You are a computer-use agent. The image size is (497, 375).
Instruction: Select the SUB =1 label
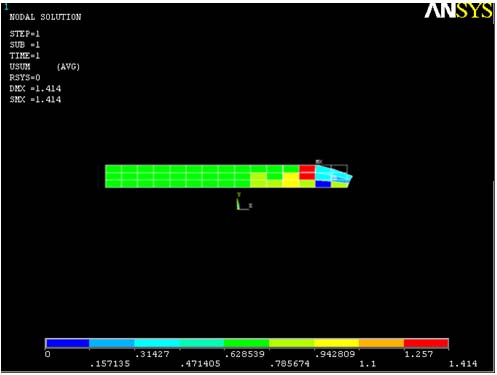click(x=25, y=45)
